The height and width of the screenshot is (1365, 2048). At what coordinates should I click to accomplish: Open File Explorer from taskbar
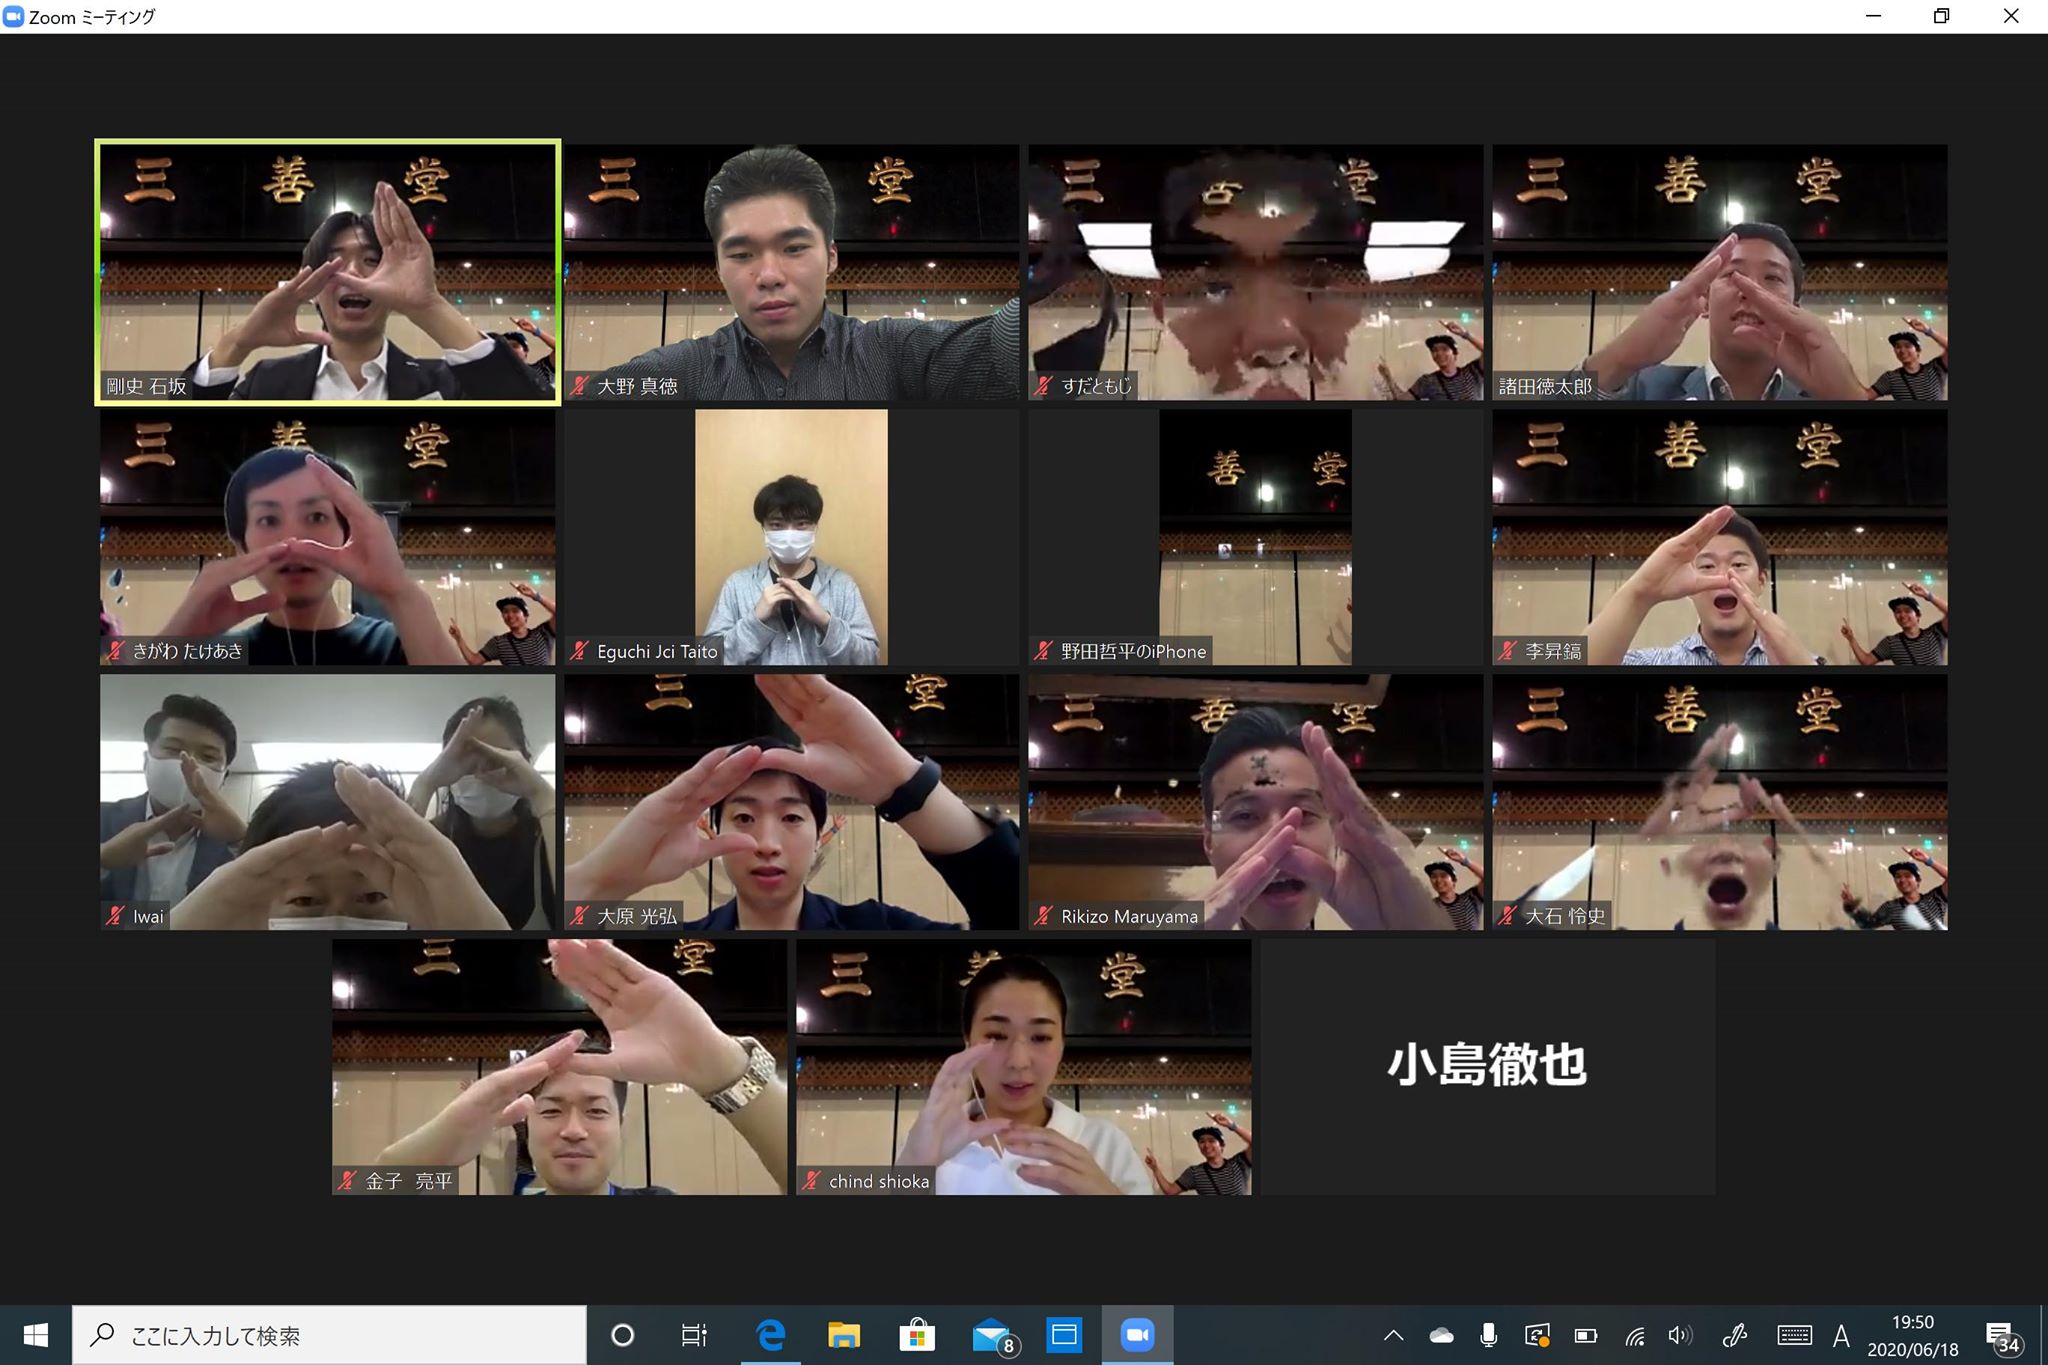[844, 1335]
